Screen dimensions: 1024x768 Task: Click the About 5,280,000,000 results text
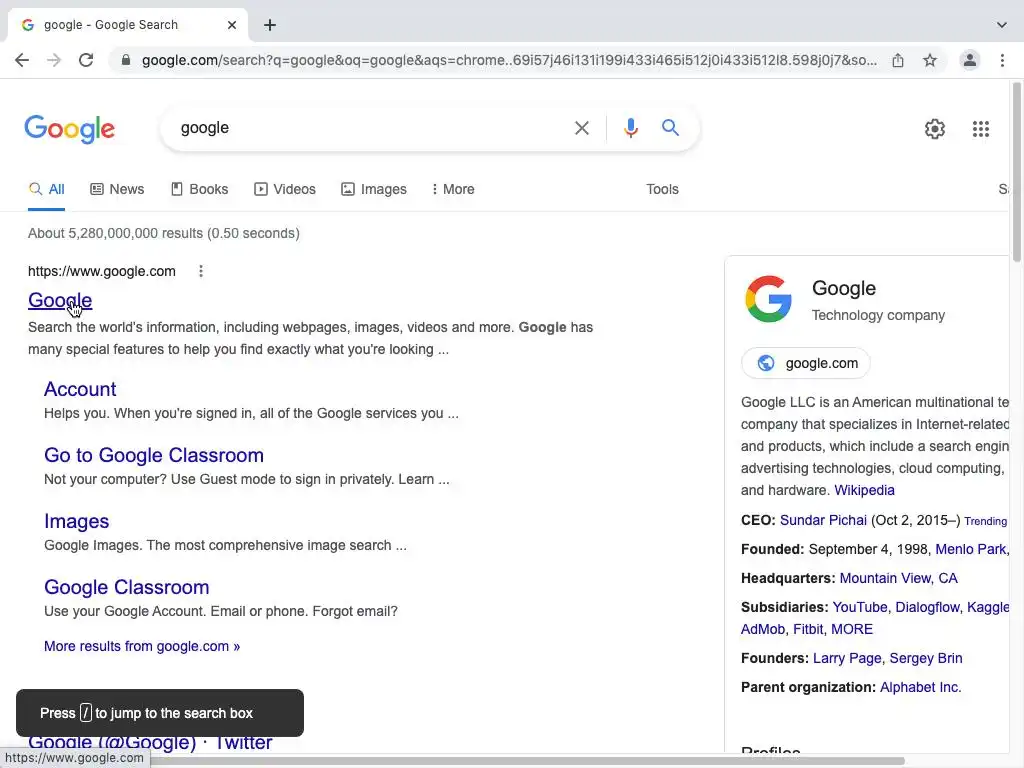click(164, 233)
